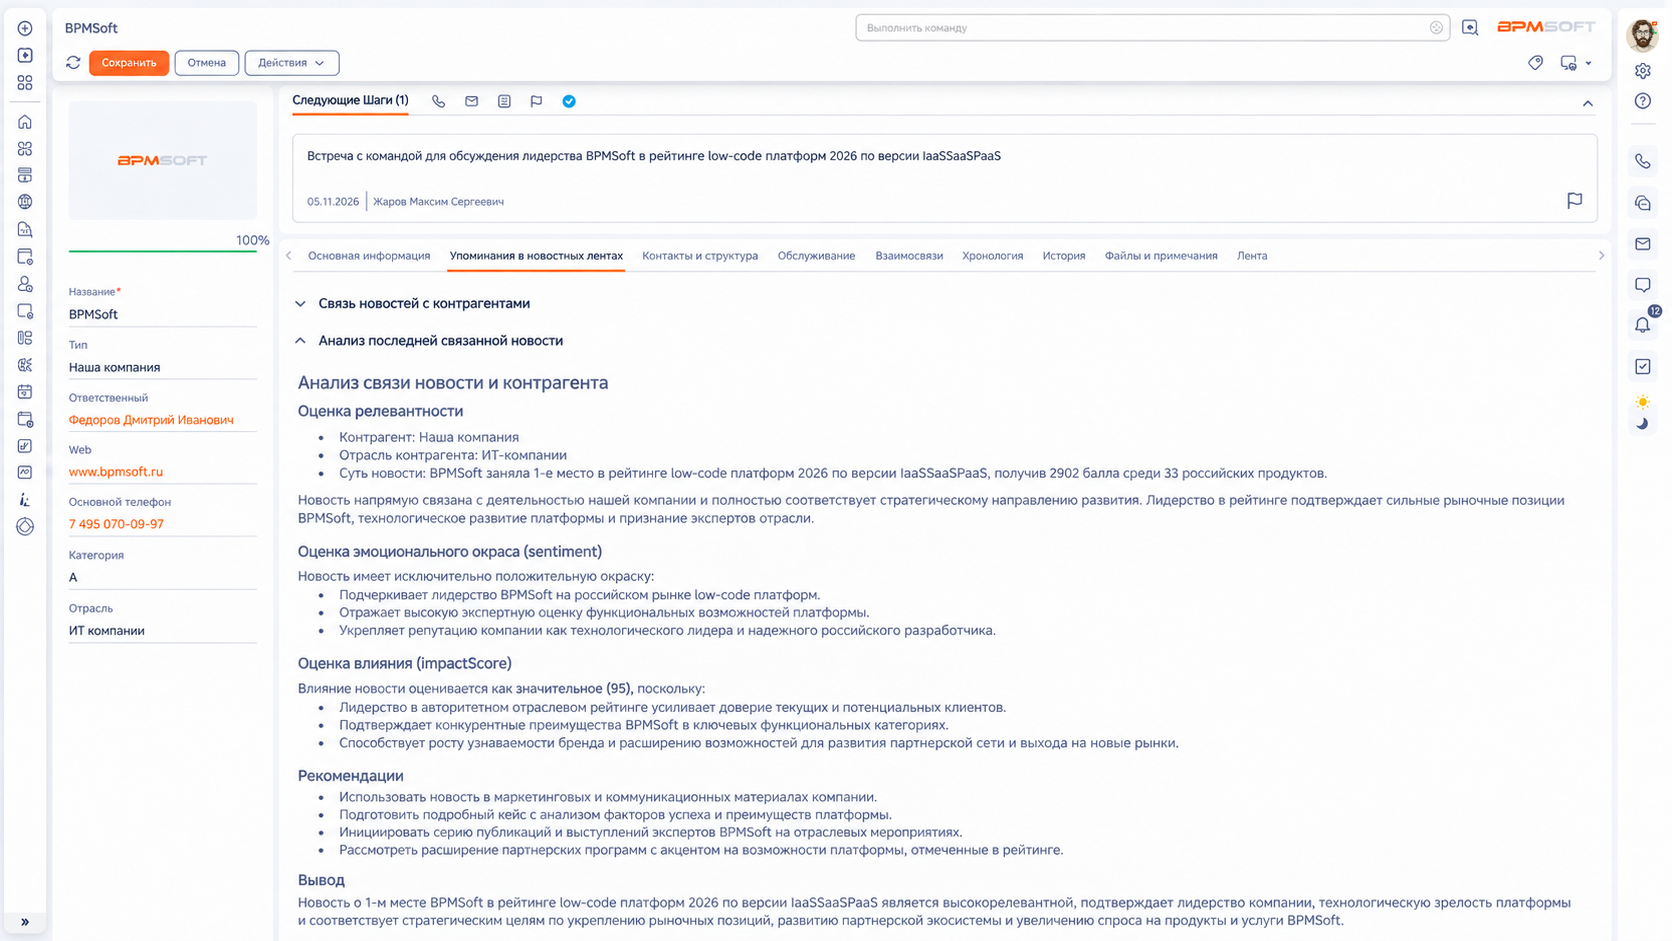Add an email using the next-steps envelope icon
Viewport: 1672px width, 941px height.
[x=472, y=101]
